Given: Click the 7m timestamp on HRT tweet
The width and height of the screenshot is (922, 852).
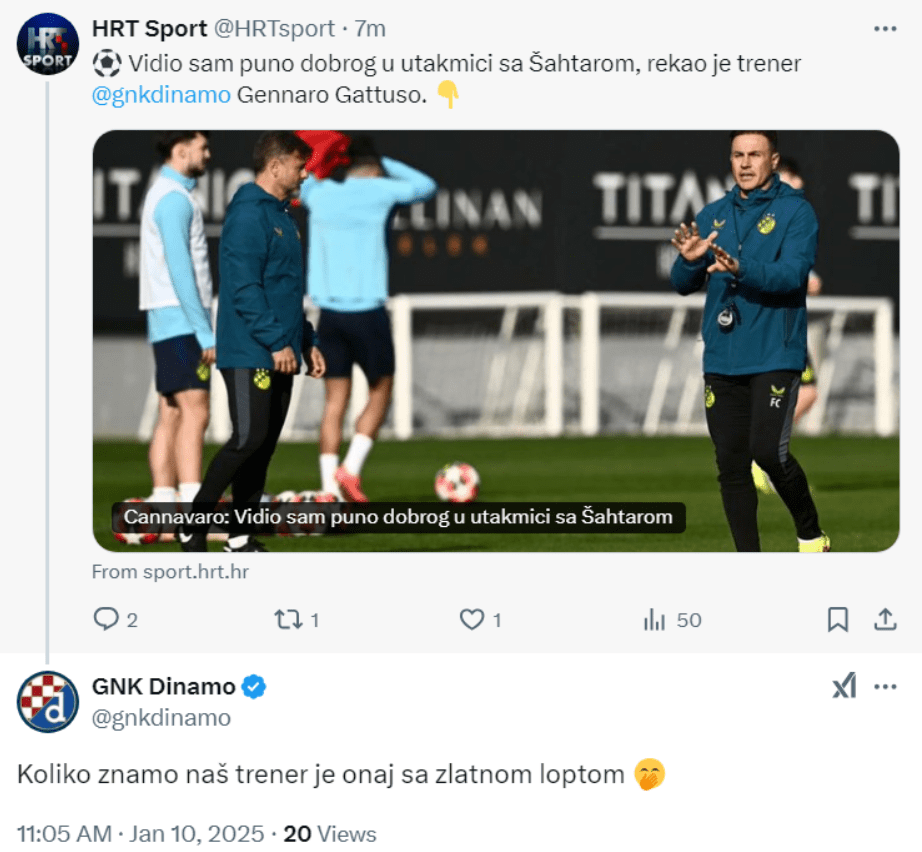Looking at the screenshot, I should tap(370, 28).
